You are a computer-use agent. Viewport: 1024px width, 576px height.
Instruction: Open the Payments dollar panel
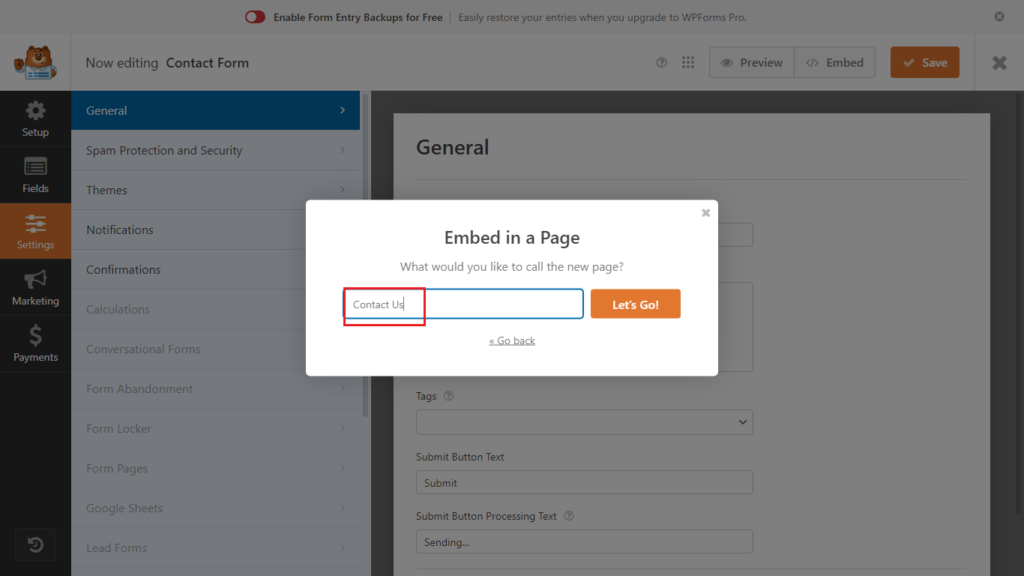coord(35,343)
